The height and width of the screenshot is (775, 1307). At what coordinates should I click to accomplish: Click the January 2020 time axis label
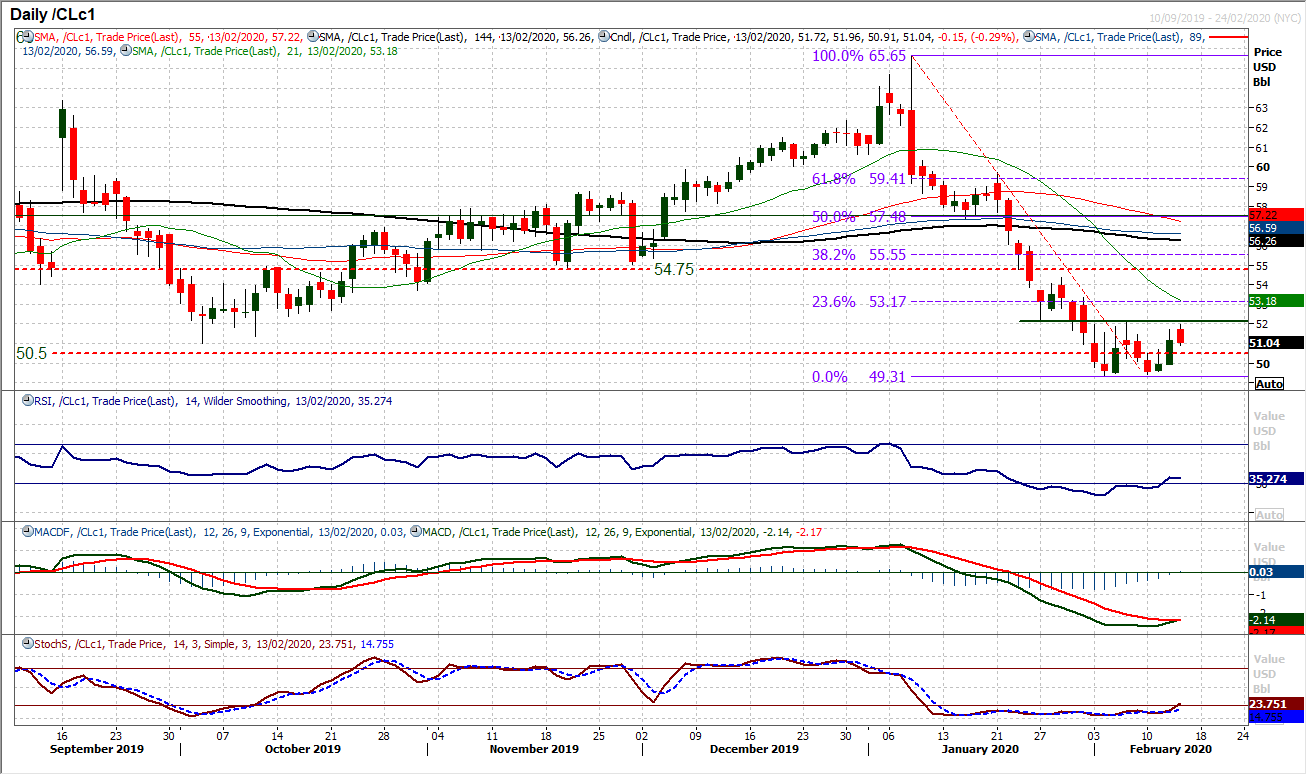coord(981,749)
